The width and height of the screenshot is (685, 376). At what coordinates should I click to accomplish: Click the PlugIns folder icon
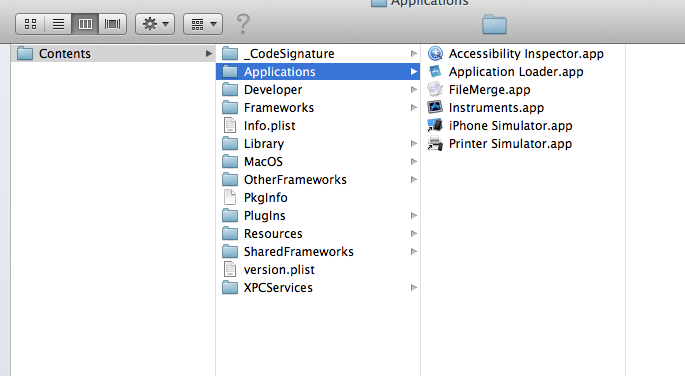230,215
